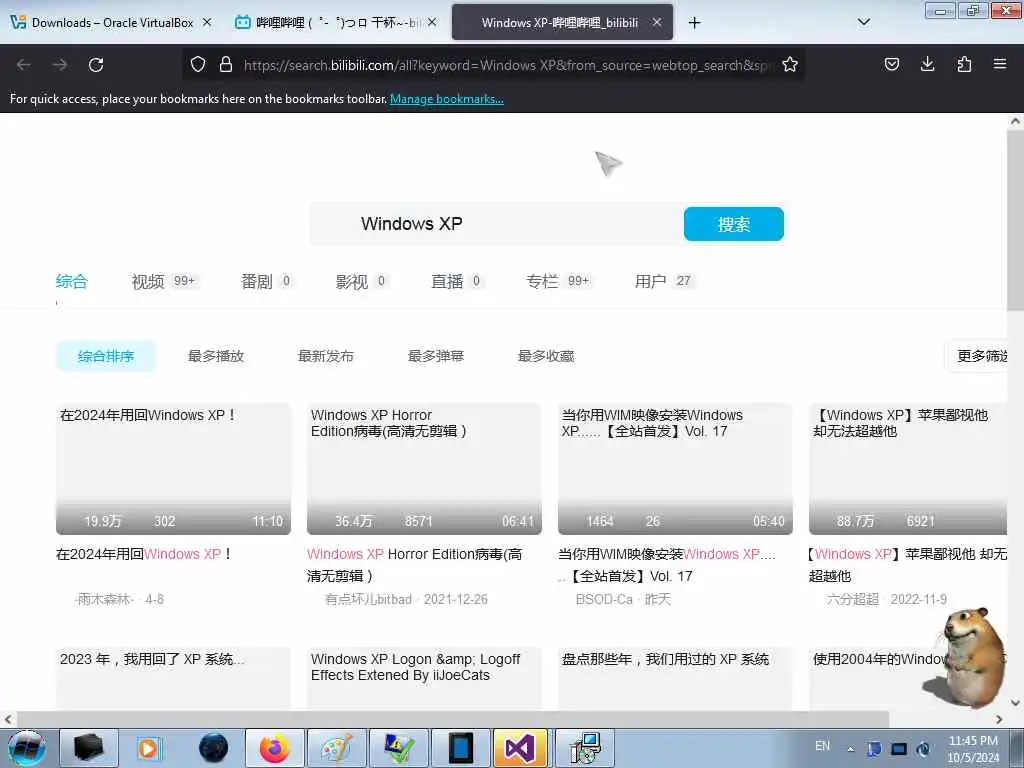Open uploader 有点坏儿bitbad profile
1024x768 pixels.
(x=368, y=600)
